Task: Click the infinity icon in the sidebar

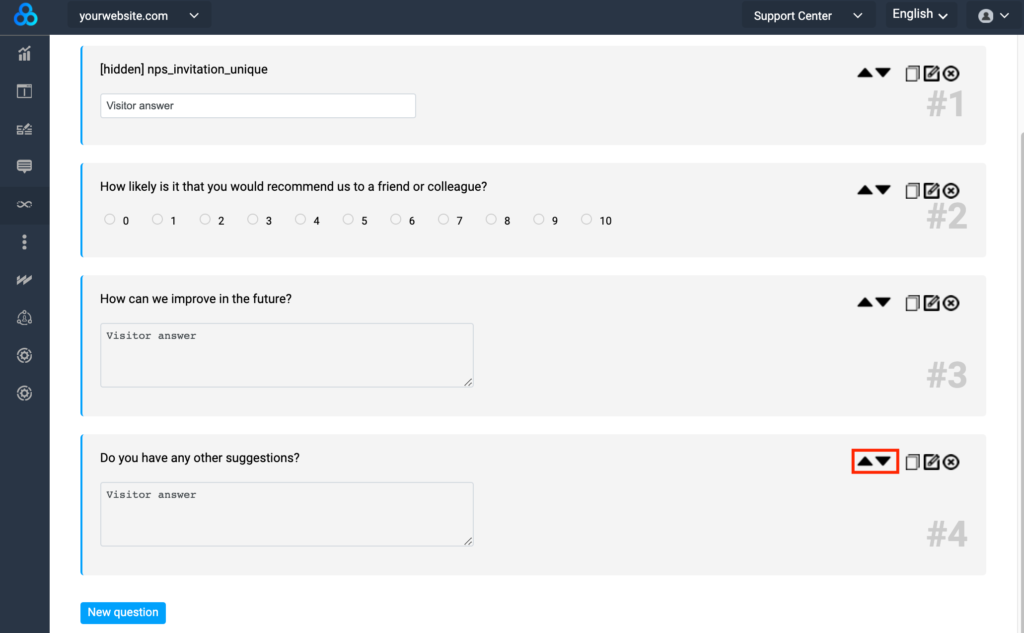Action: 25,204
